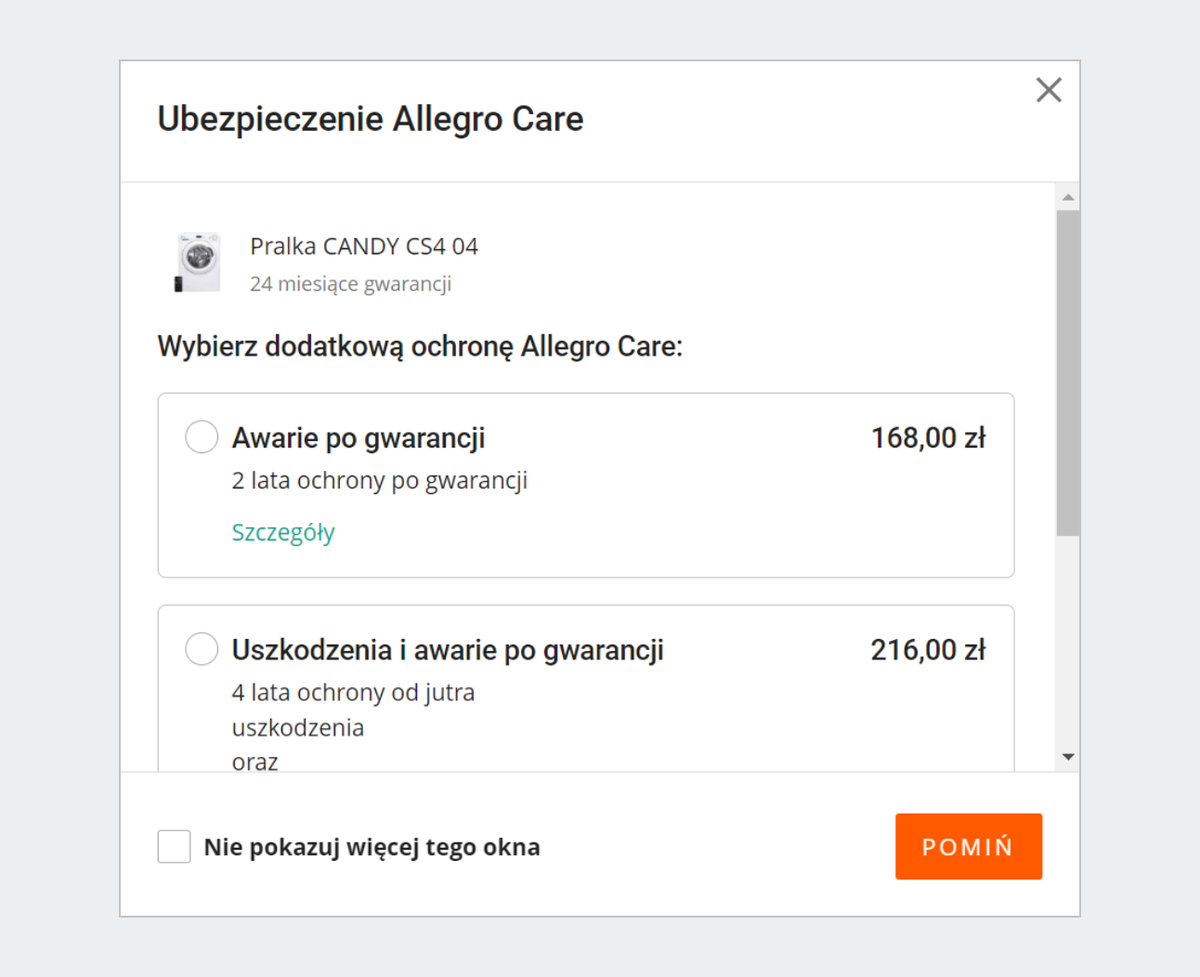This screenshot has width=1200, height=977.
Task: Click the X icon to close the dialog
Action: tap(1048, 90)
